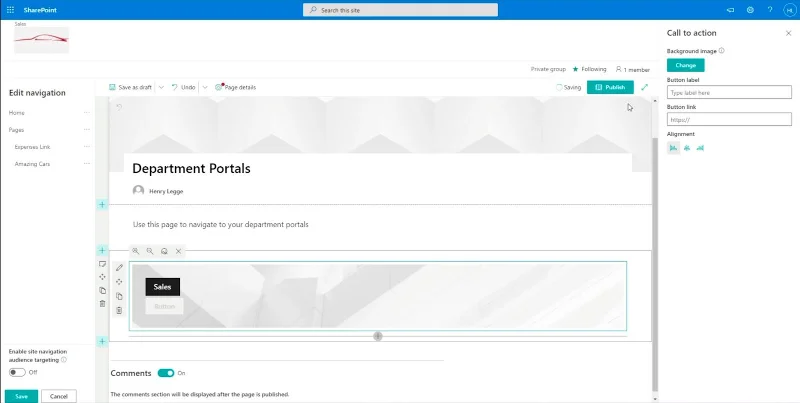Image resolution: width=800 pixels, height=403 pixels.
Task: Click the Edit web part pencil icon
Action: click(119, 267)
